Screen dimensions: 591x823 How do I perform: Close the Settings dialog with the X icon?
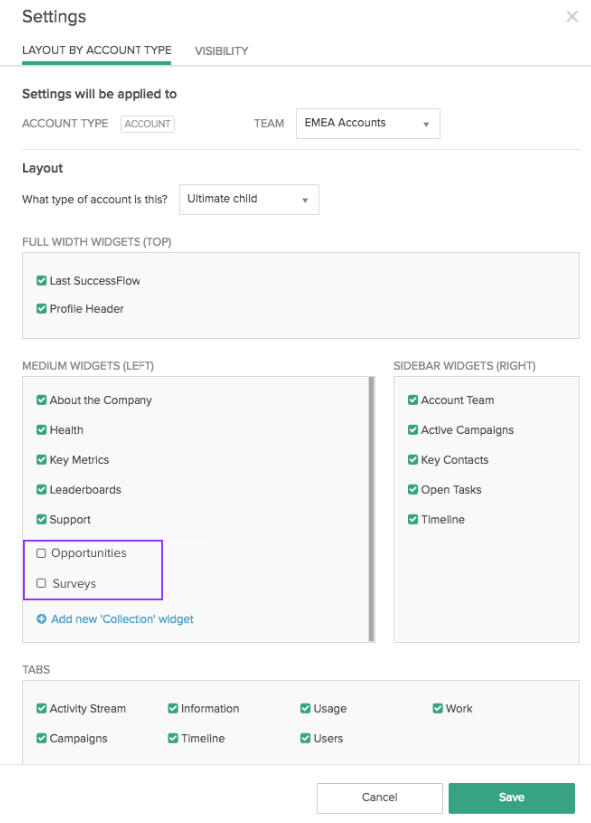(x=572, y=16)
